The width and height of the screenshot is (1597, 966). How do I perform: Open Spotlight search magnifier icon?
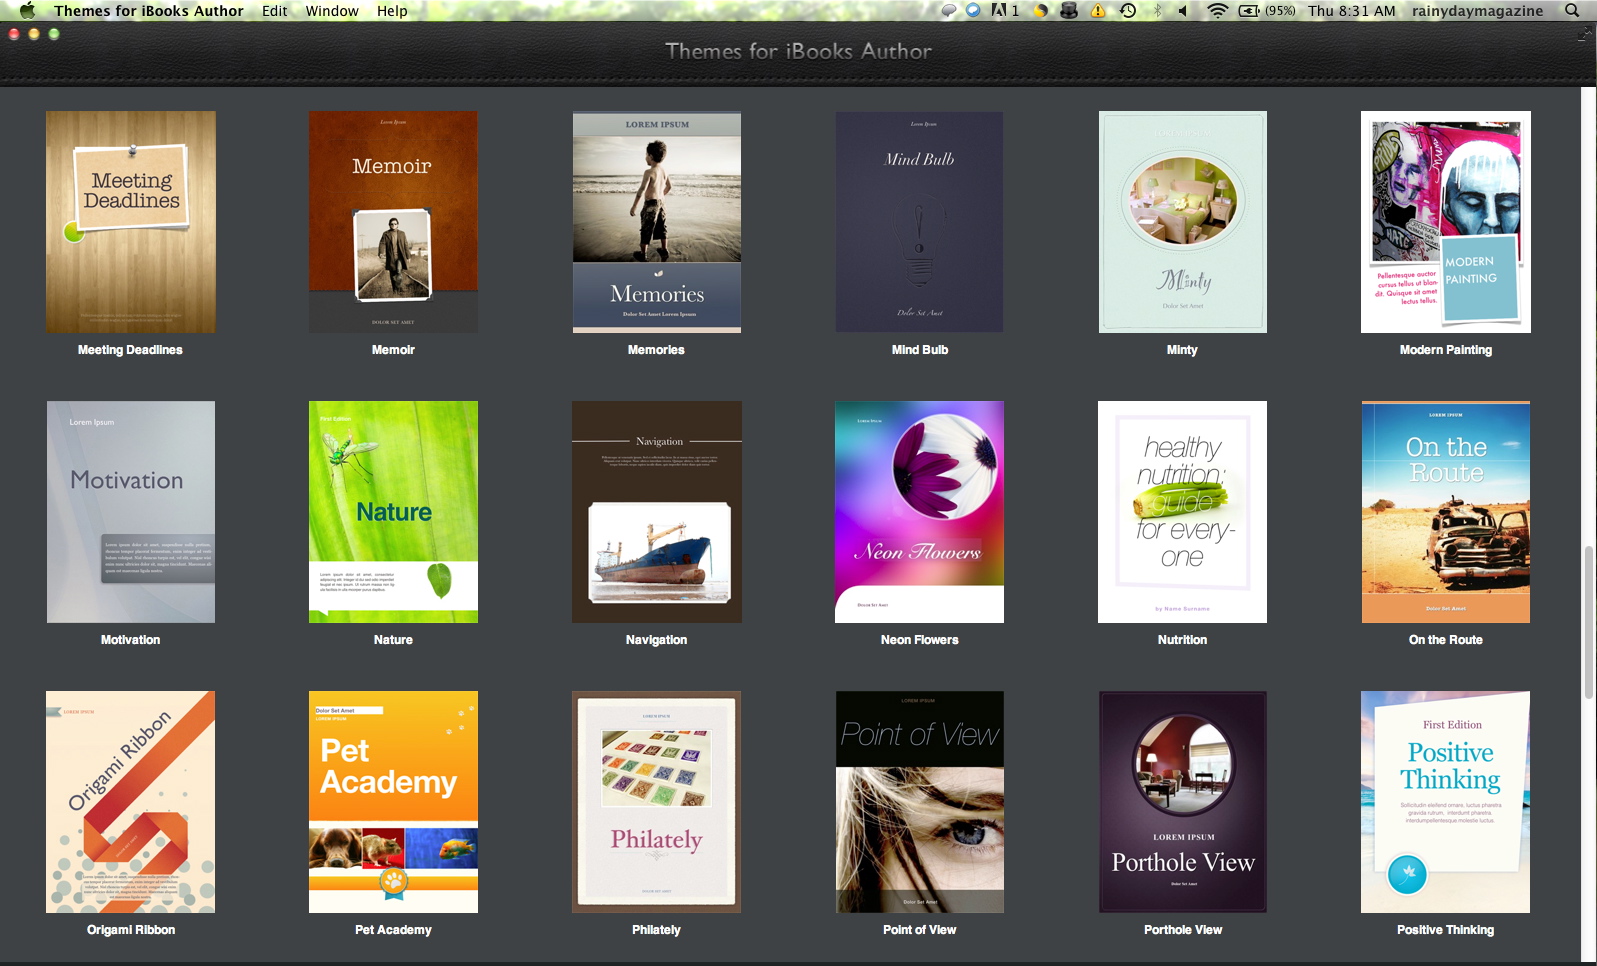(x=1572, y=11)
